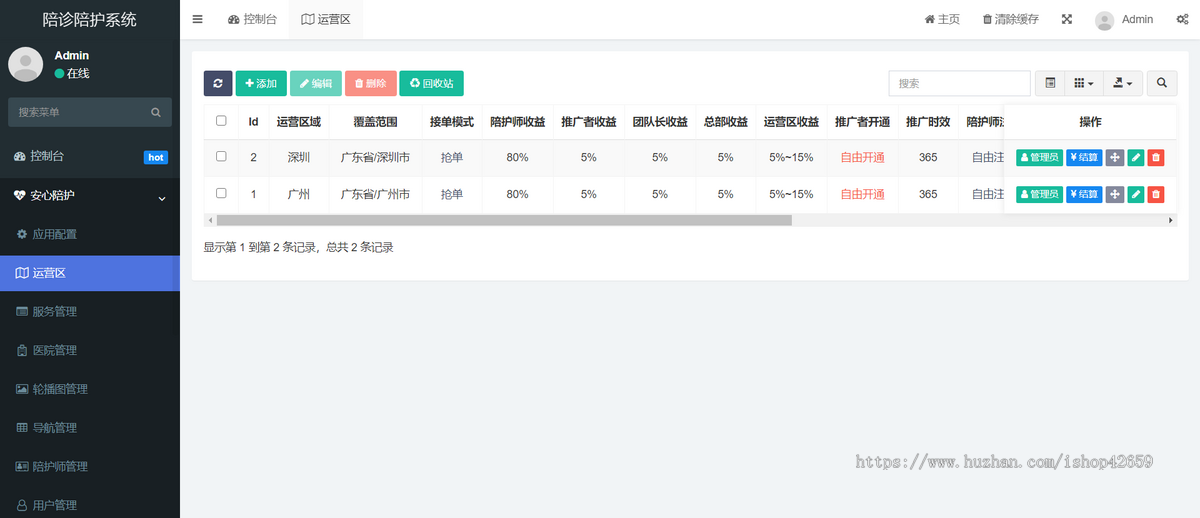Click the 推广时效 column header
The image size is (1200, 518).
pyautogui.click(x=928, y=122)
